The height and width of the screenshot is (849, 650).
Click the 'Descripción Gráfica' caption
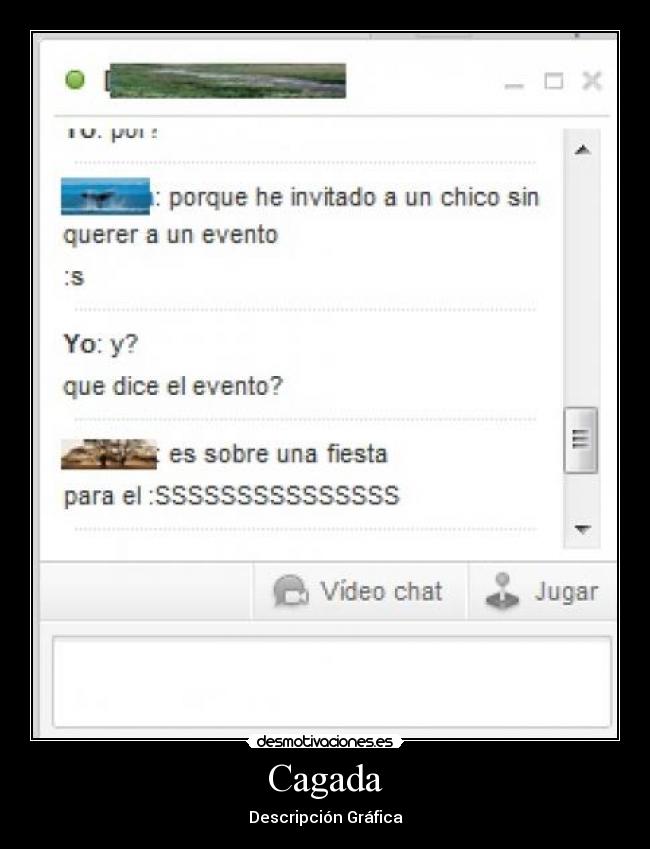(x=326, y=817)
